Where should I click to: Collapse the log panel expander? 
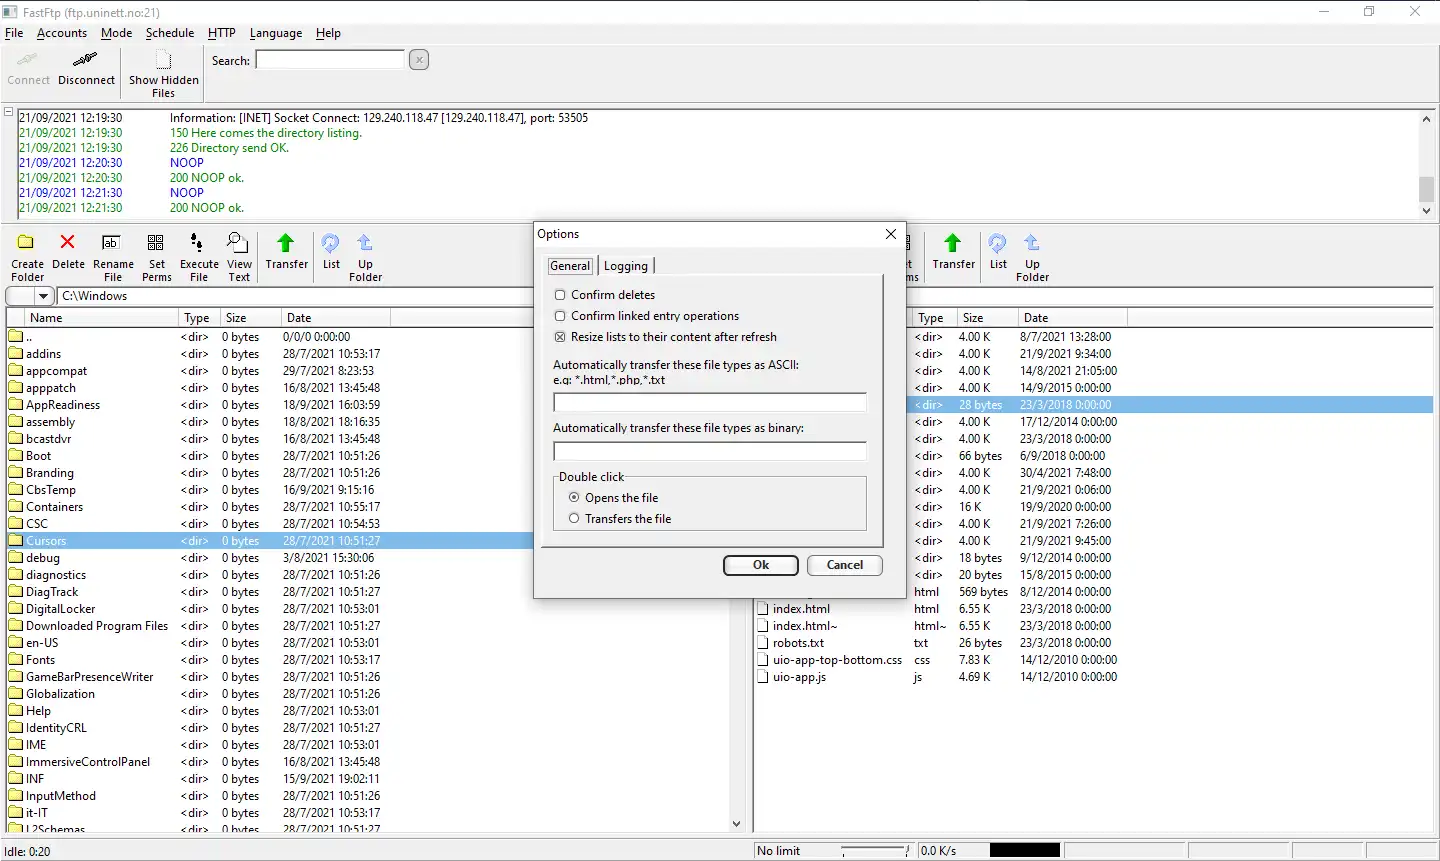(x=9, y=113)
